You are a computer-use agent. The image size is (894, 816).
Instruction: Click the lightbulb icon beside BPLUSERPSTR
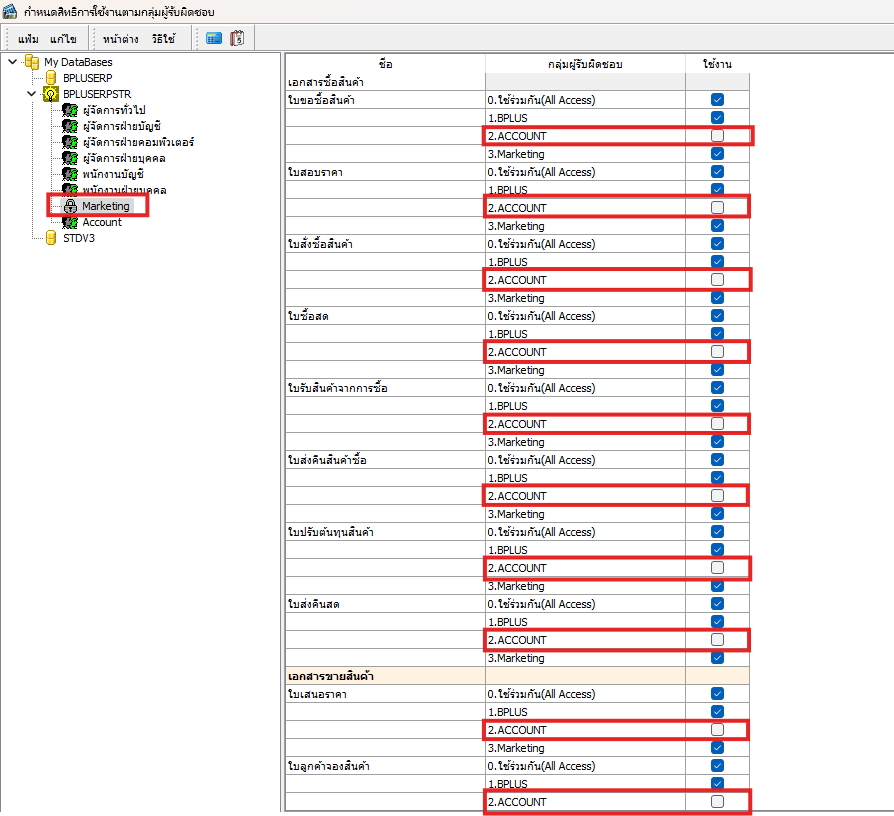[51, 94]
